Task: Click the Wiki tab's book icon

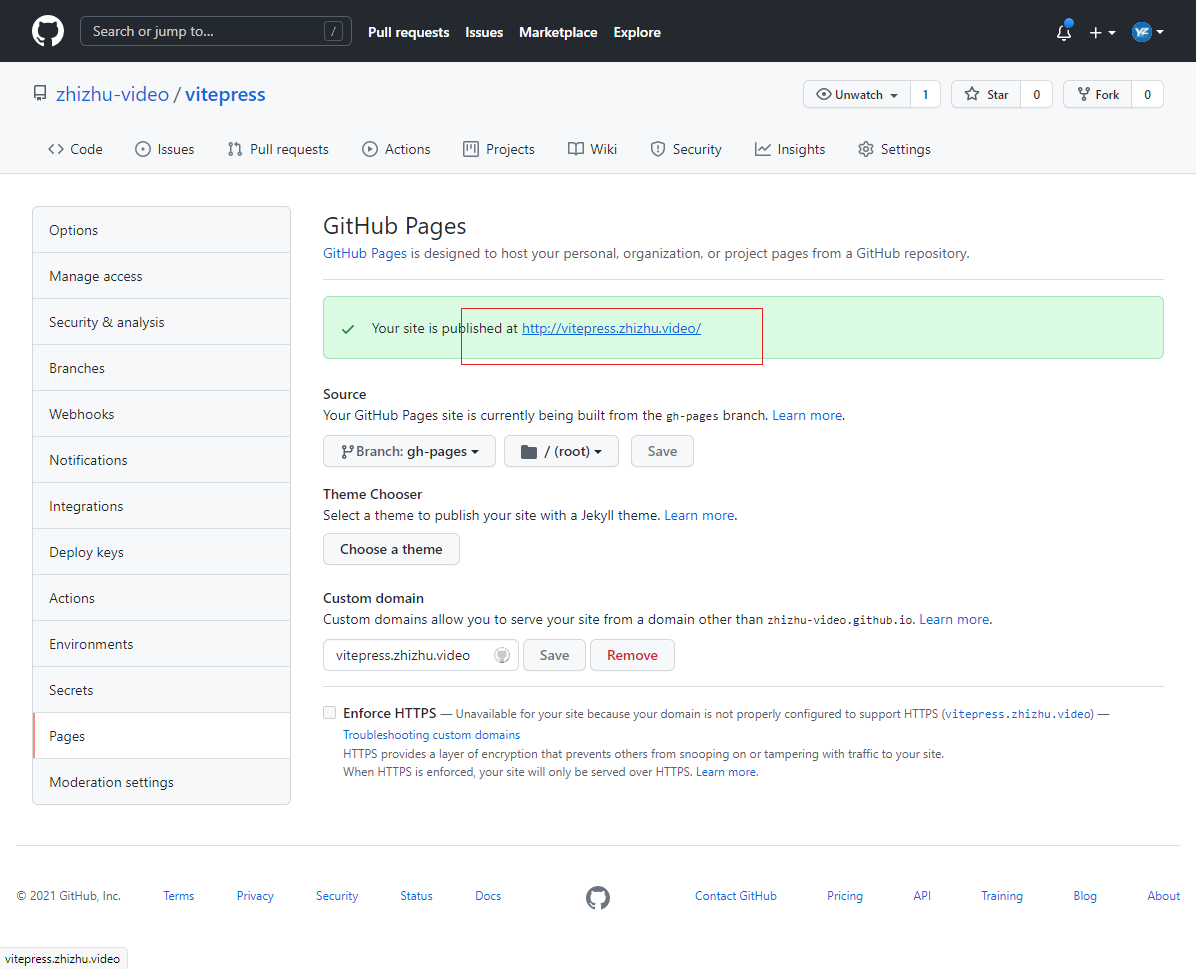Action: pyautogui.click(x=576, y=149)
